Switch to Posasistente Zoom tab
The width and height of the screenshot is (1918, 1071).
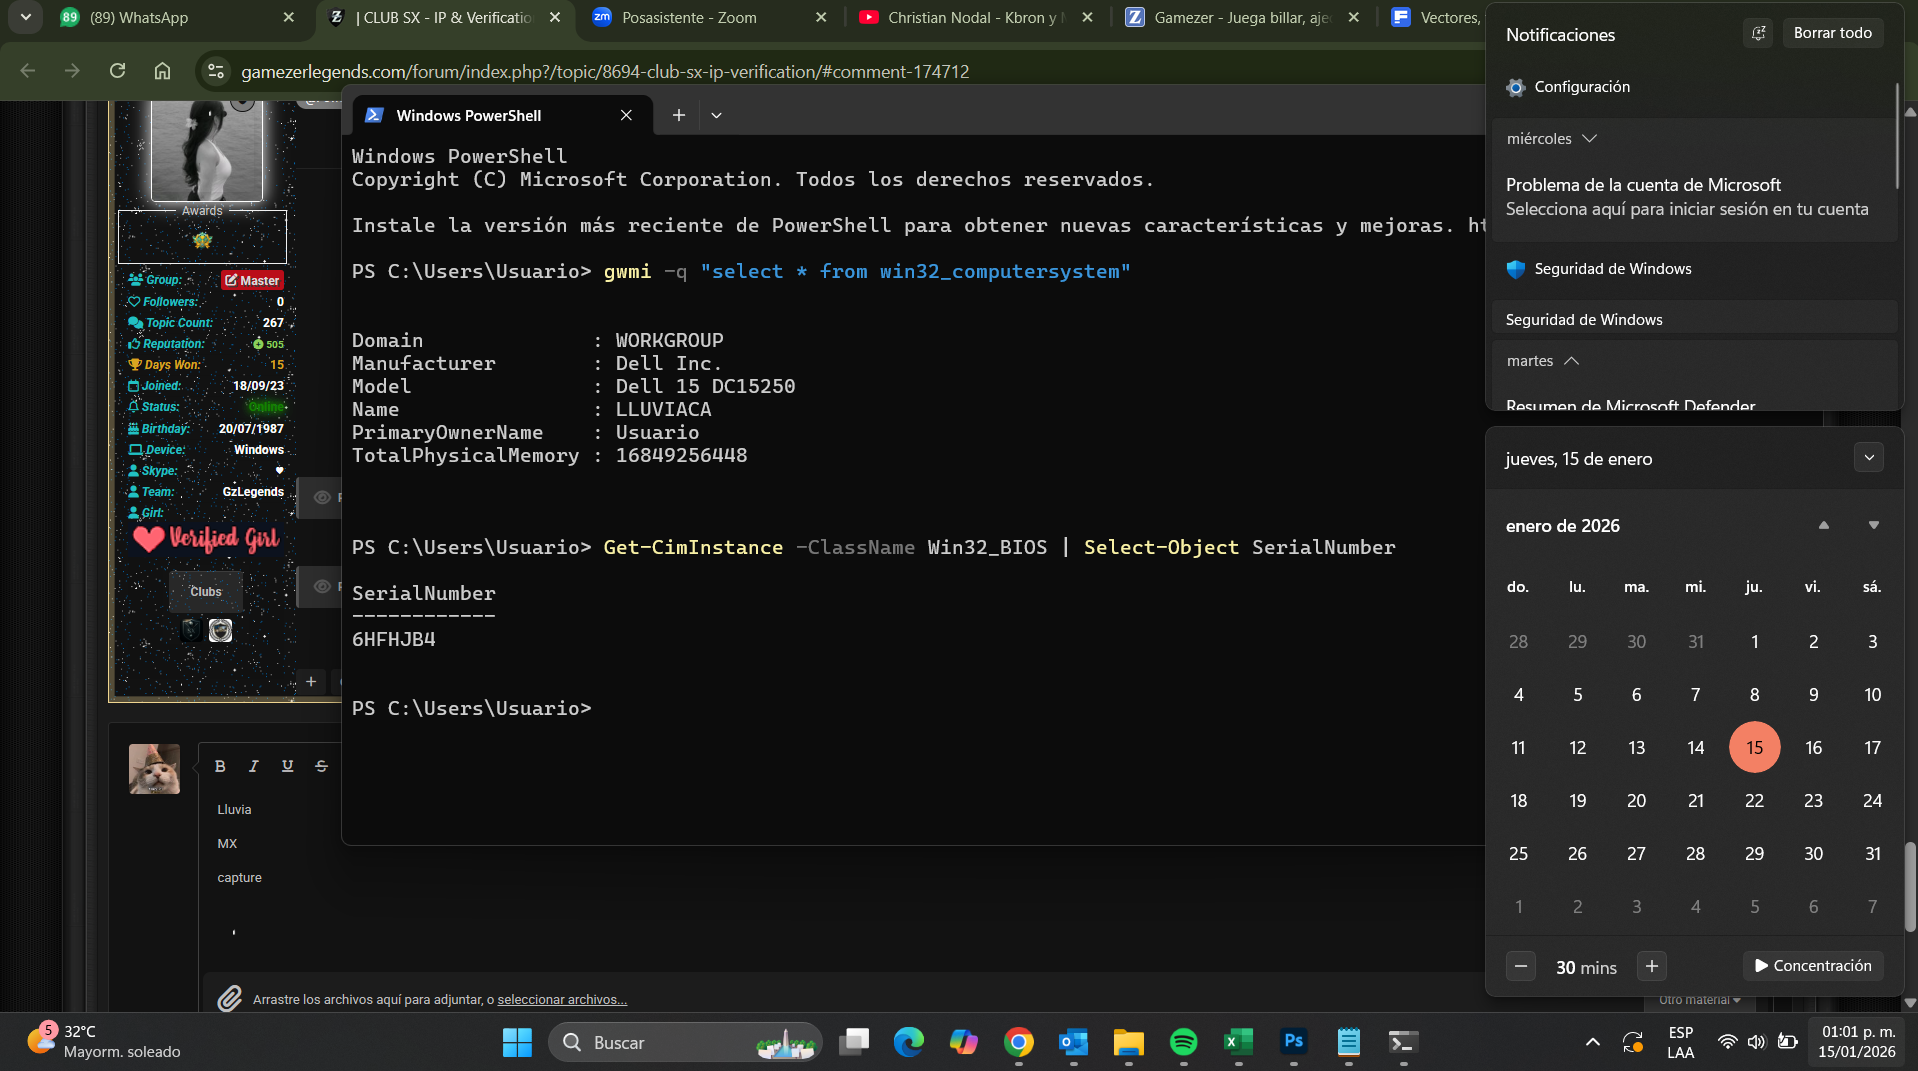pyautogui.click(x=709, y=18)
